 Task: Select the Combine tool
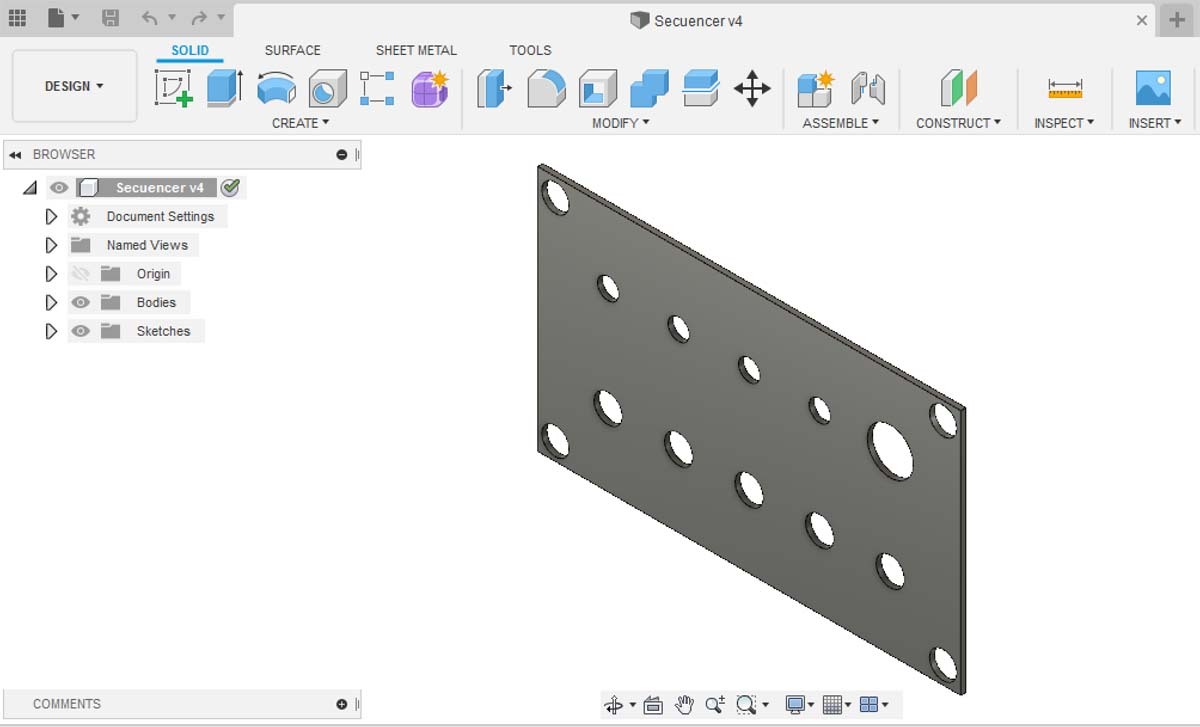[649, 88]
